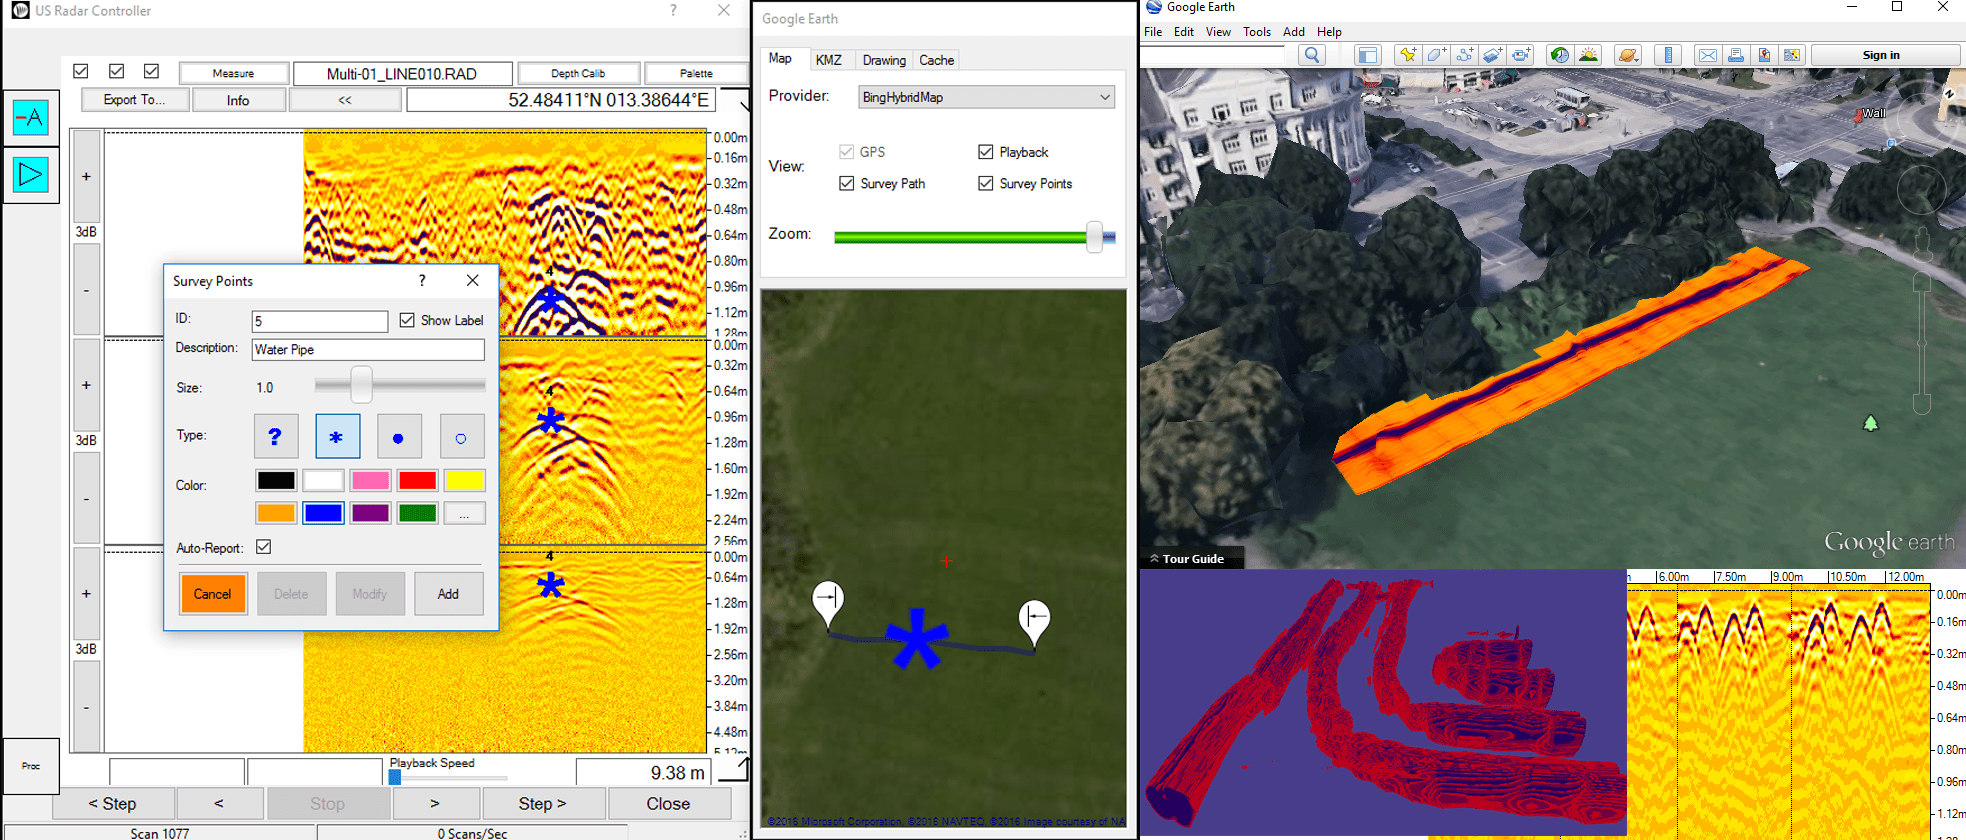
Task: Disable the Auto-Report checkbox
Action: coord(264,547)
